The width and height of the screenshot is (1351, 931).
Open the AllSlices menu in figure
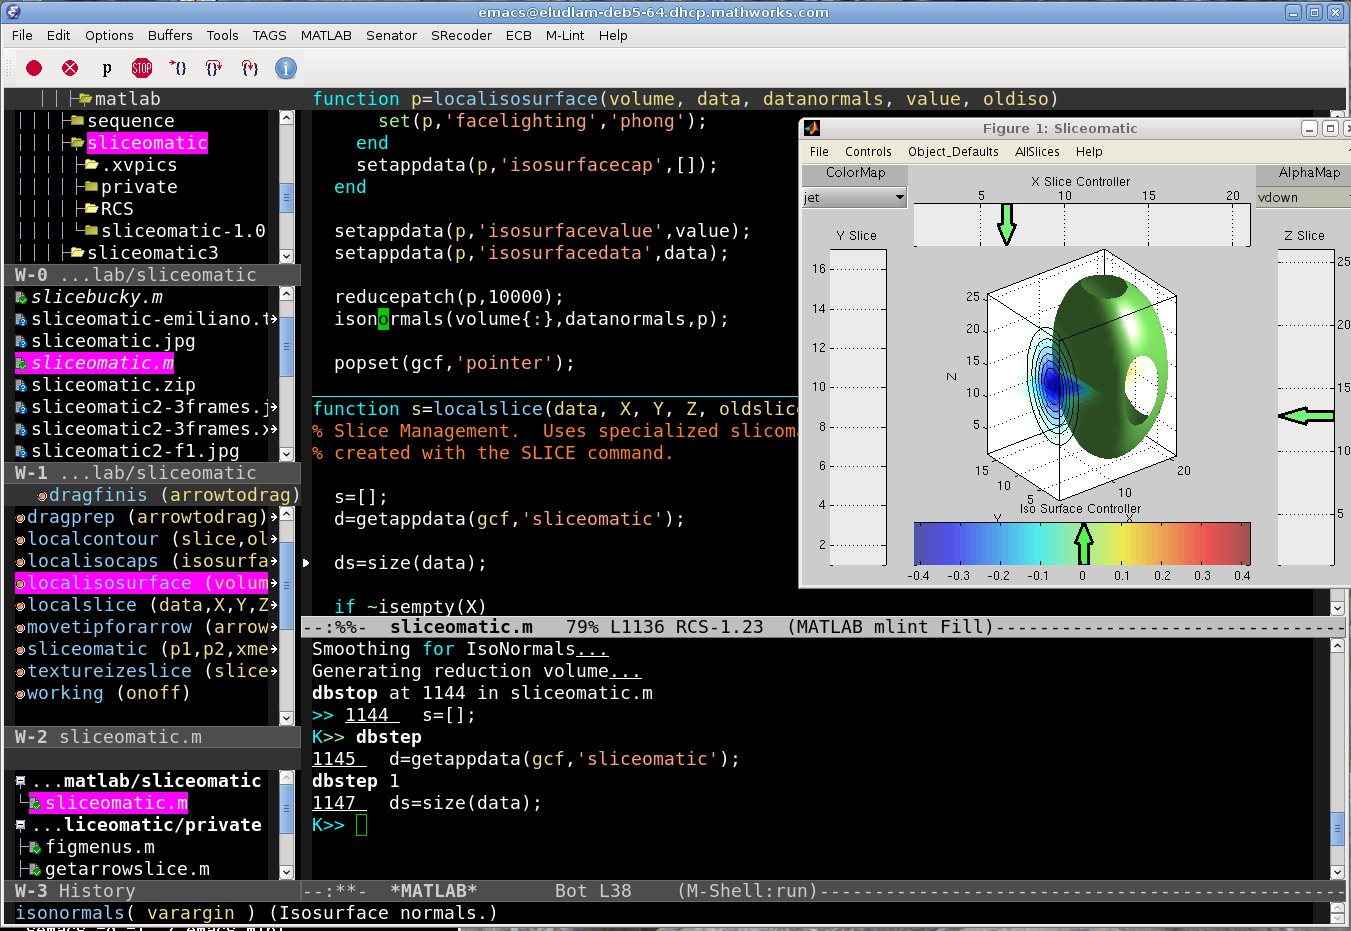coord(1037,152)
